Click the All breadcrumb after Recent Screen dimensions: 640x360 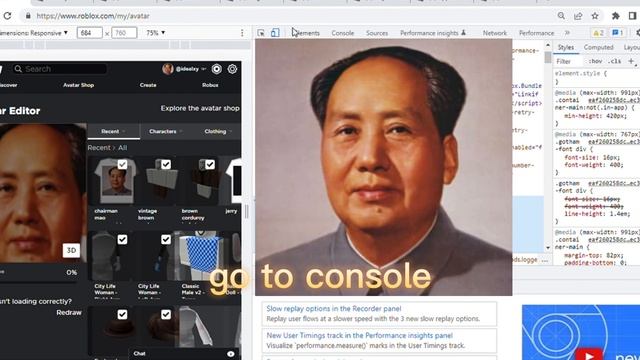[x=122, y=148]
